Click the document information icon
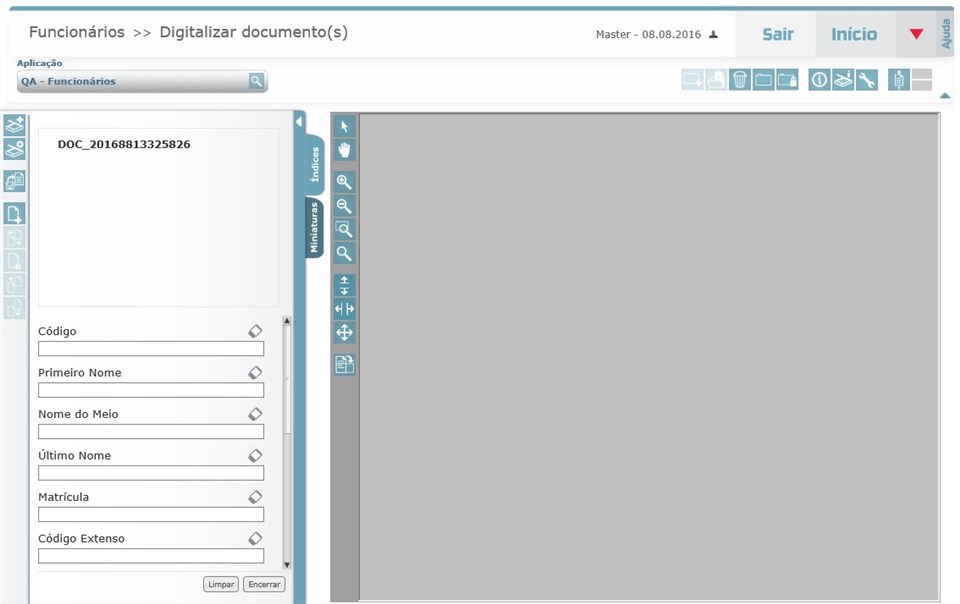 tap(819, 79)
